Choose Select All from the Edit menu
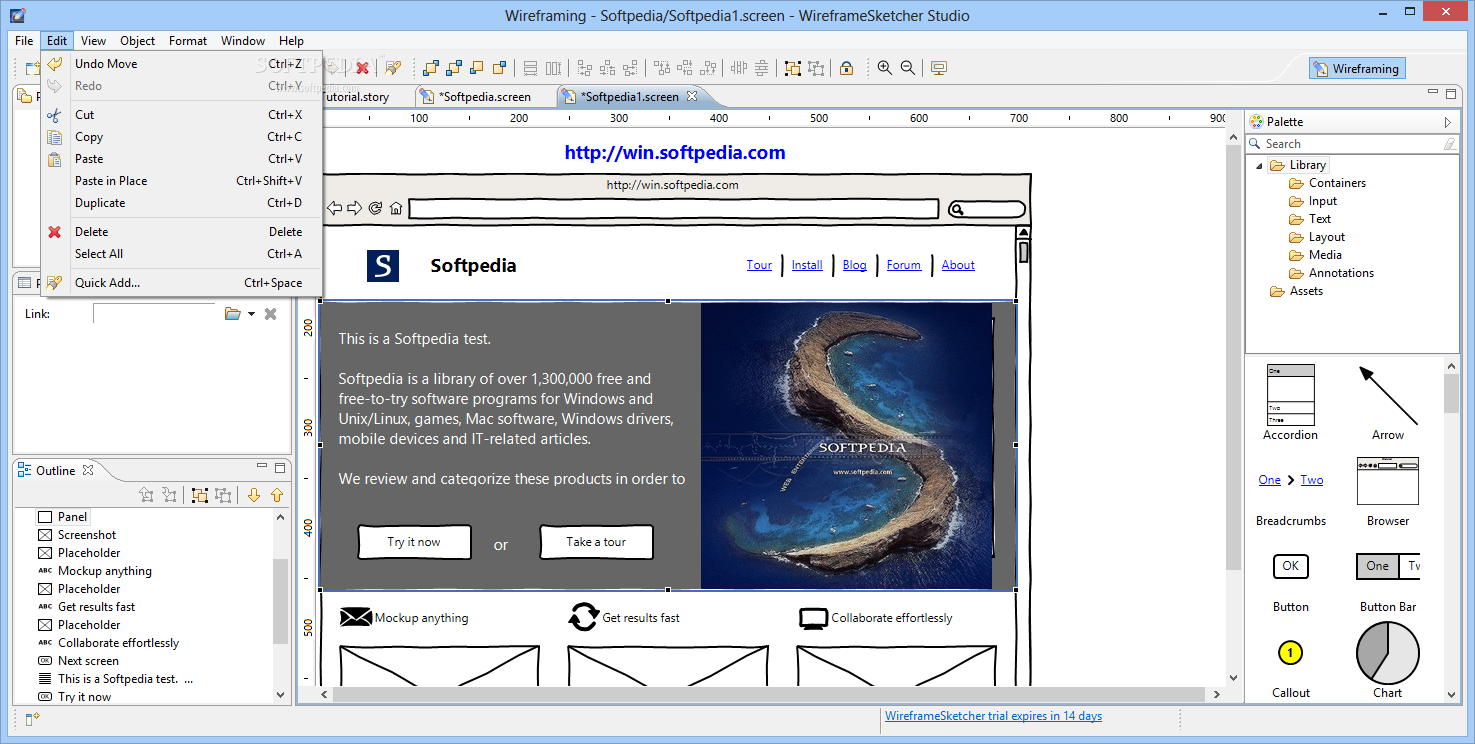 [181, 254]
